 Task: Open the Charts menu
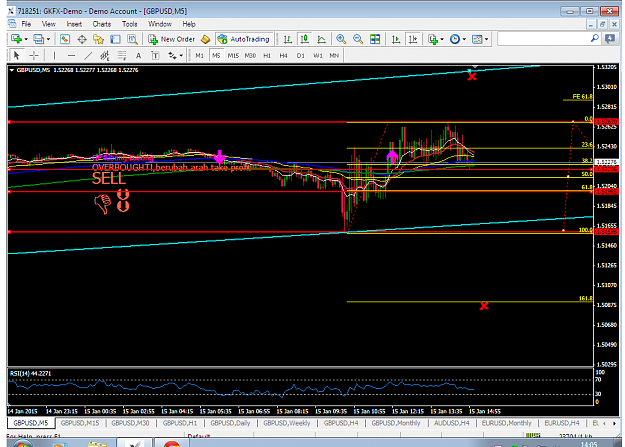(x=102, y=24)
